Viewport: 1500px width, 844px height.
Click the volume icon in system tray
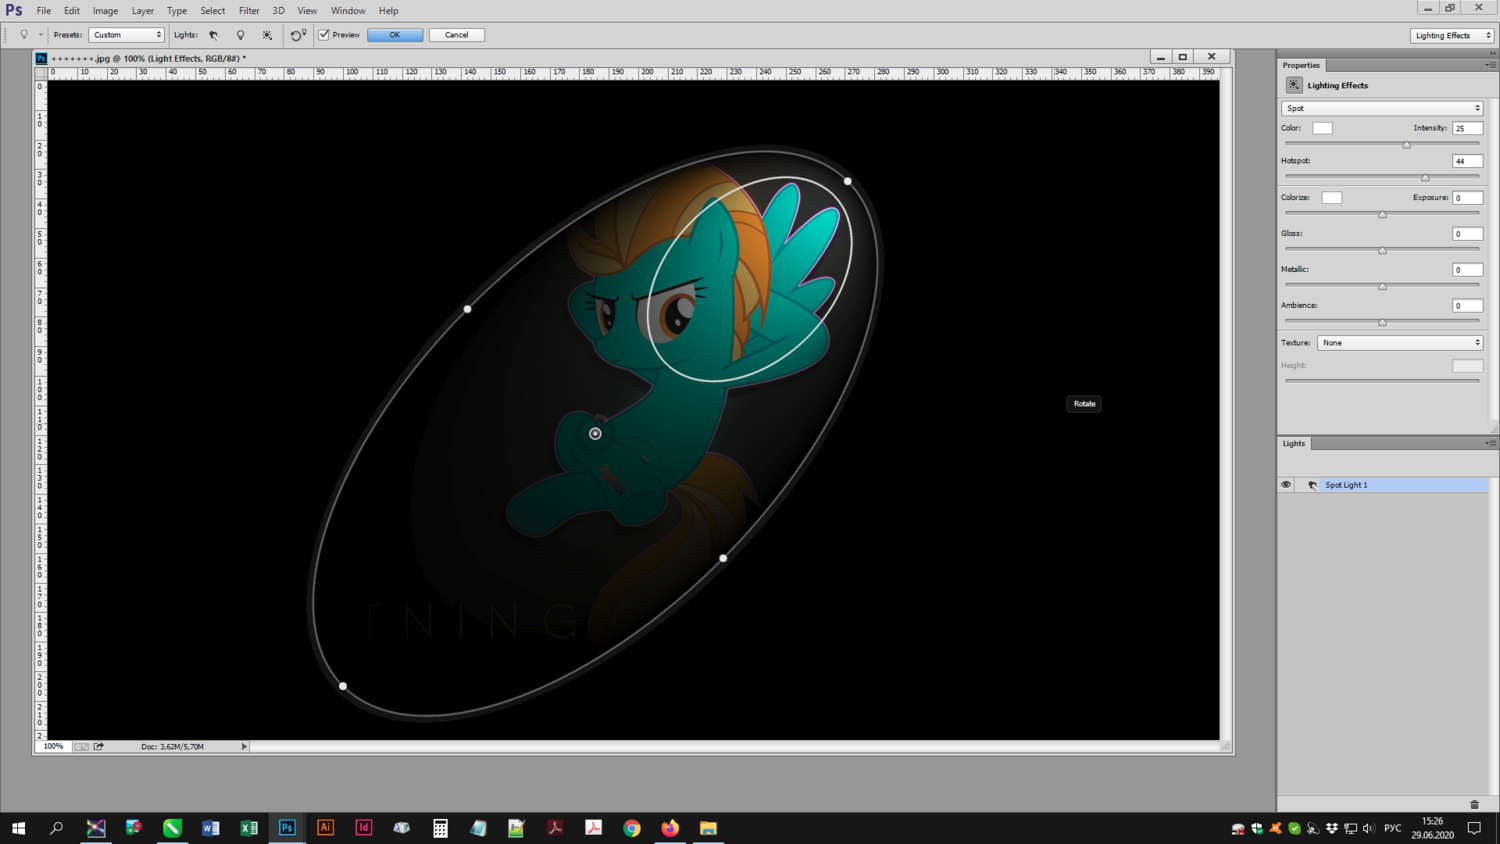[1369, 828]
